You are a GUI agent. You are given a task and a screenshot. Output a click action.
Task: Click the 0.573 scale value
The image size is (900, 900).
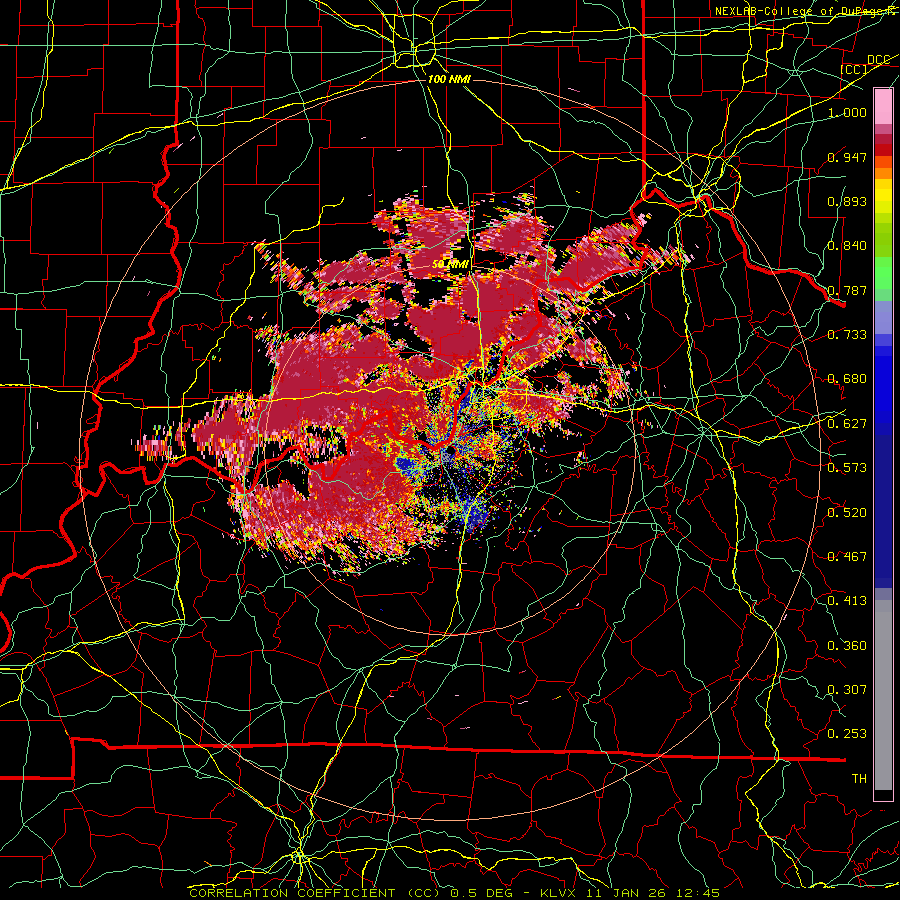(x=847, y=468)
